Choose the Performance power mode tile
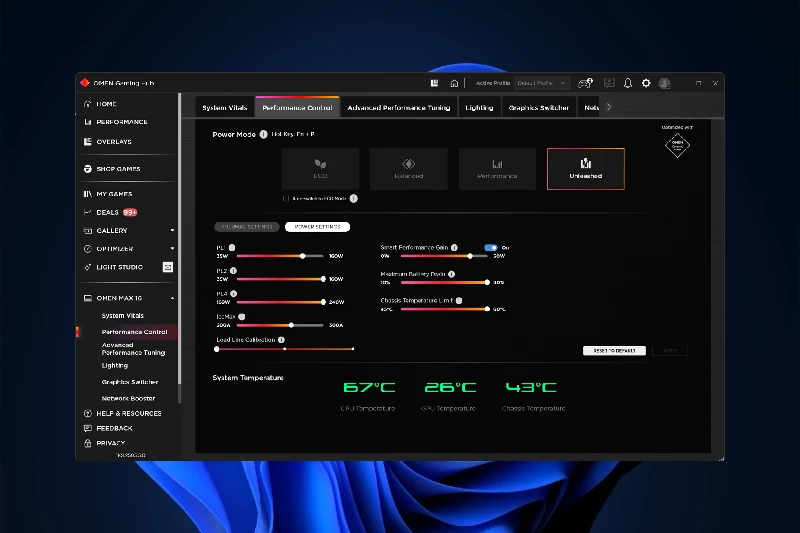Image resolution: width=800 pixels, height=533 pixels. (x=497, y=168)
